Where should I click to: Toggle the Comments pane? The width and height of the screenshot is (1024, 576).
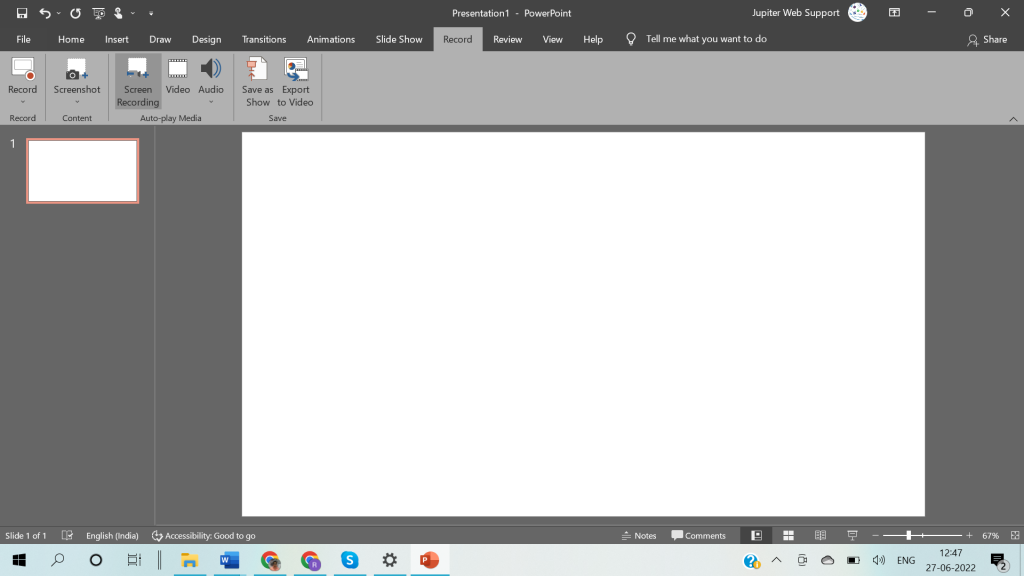698,536
